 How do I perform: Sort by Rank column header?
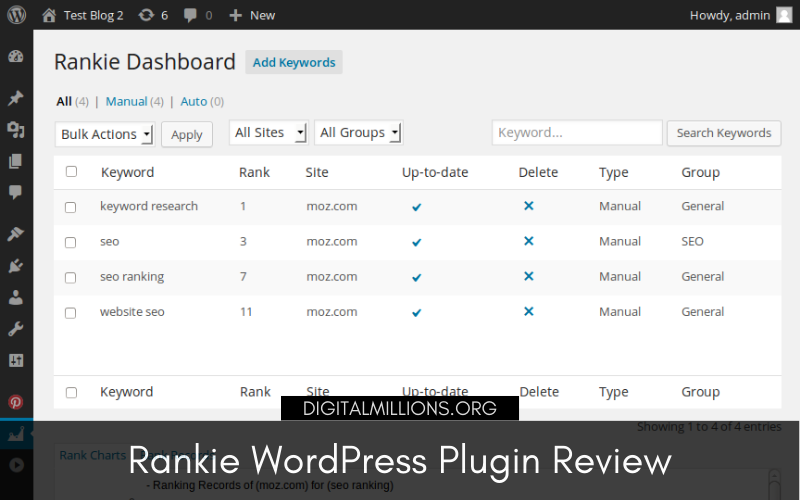(254, 172)
